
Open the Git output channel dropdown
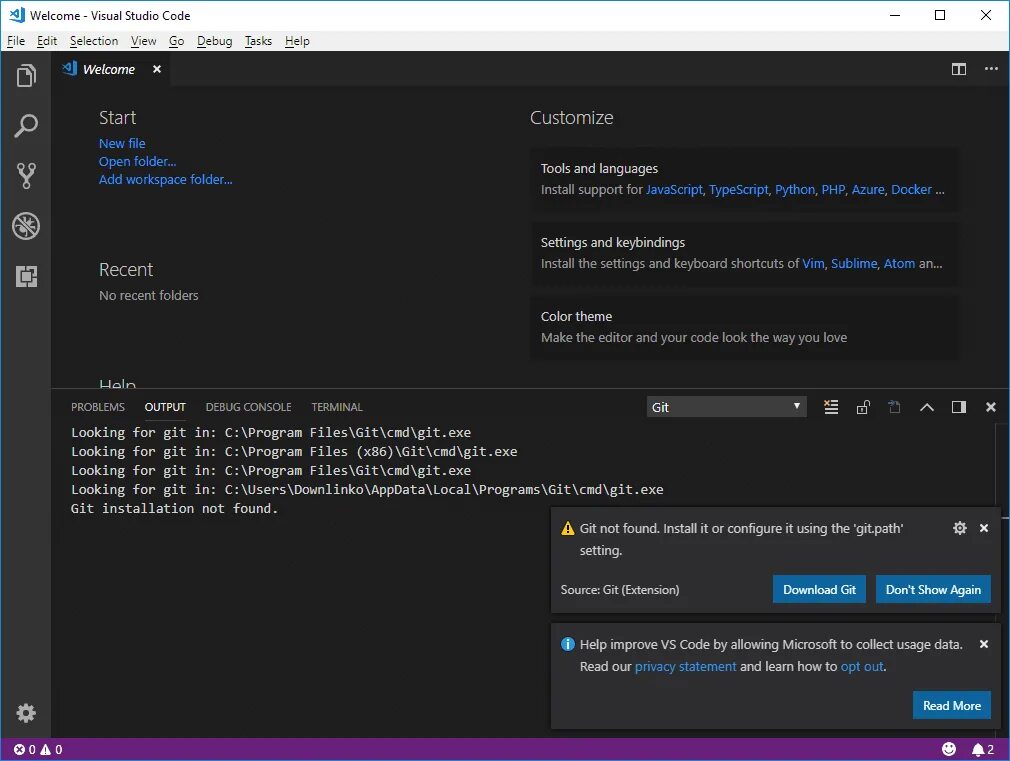point(727,407)
